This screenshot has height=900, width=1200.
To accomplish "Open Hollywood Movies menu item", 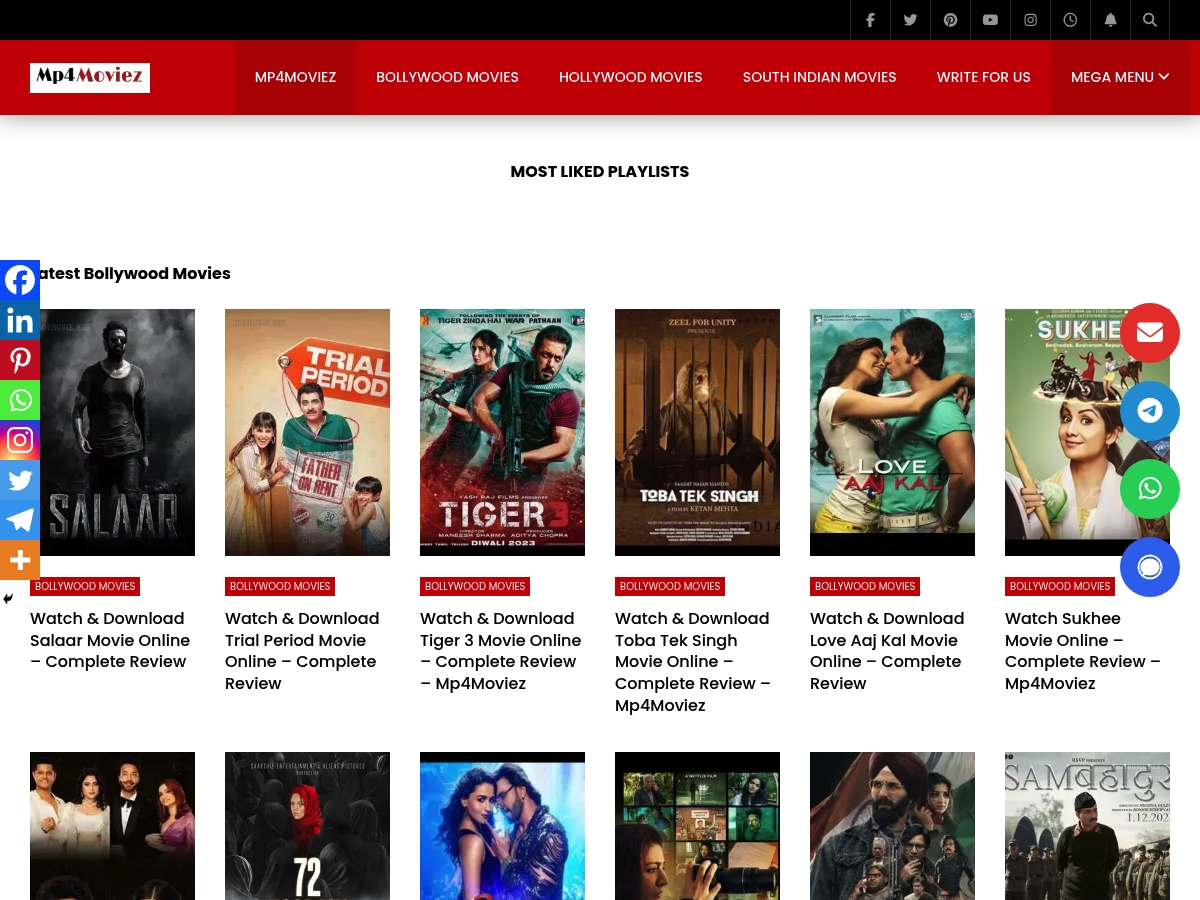I will (x=631, y=77).
